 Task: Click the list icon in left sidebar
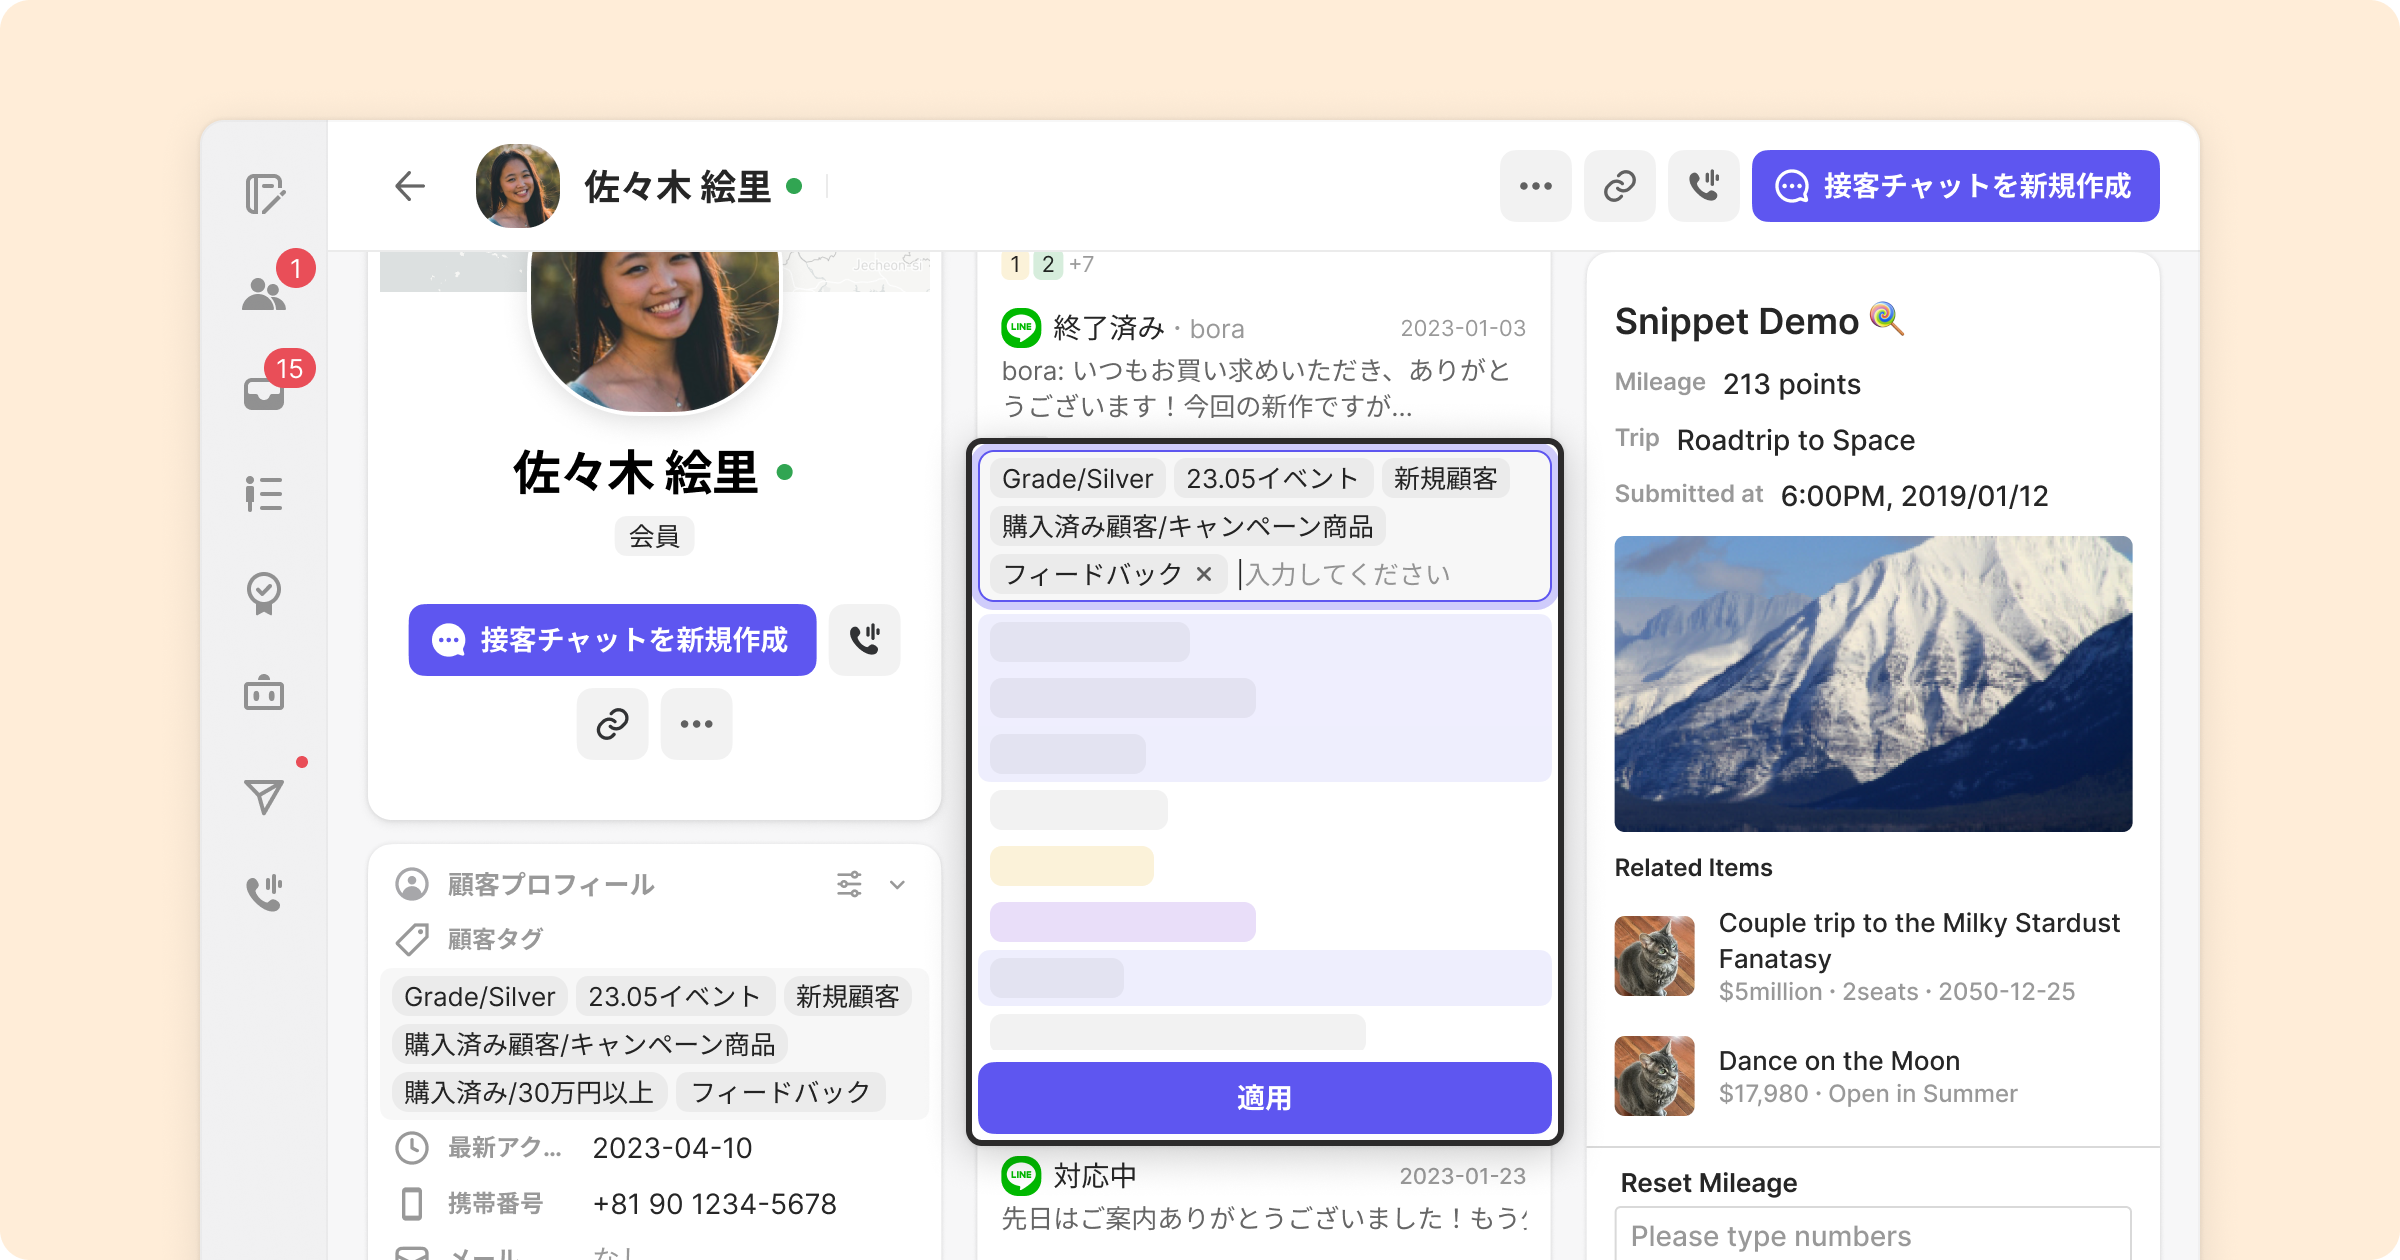(264, 493)
